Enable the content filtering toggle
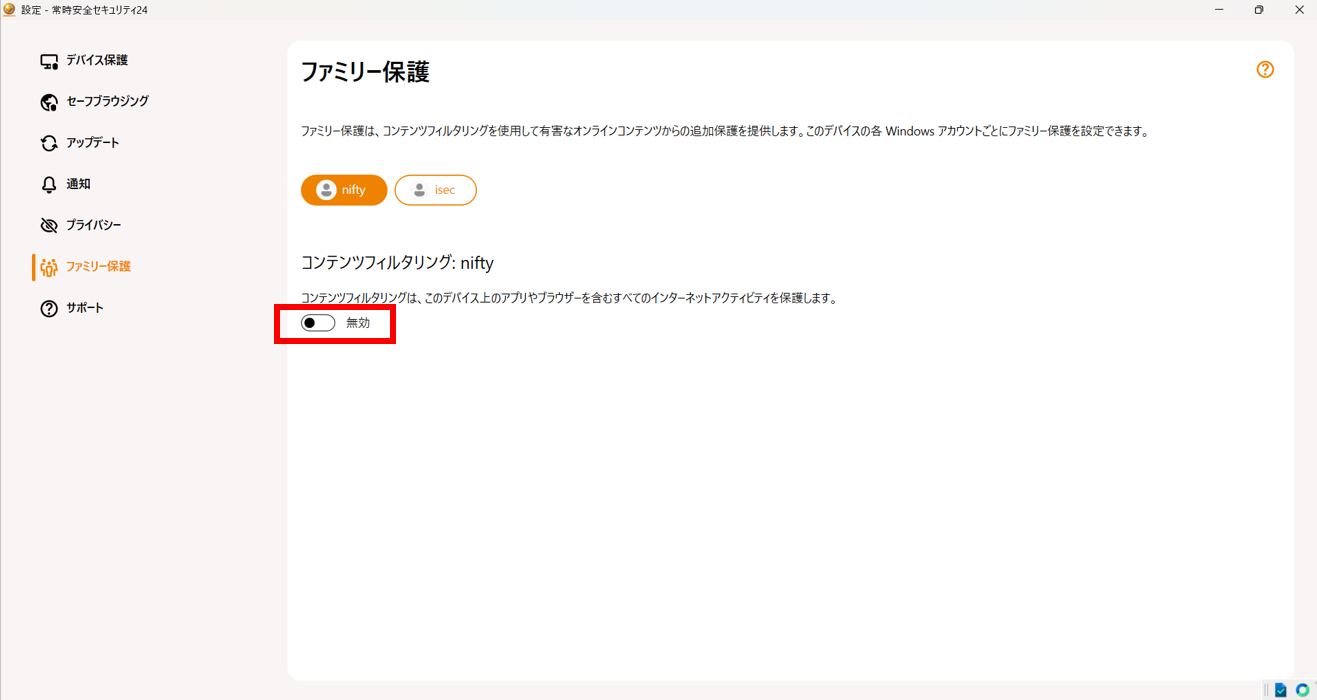The height and width of the screenshot is (700, 1317). 317,322
